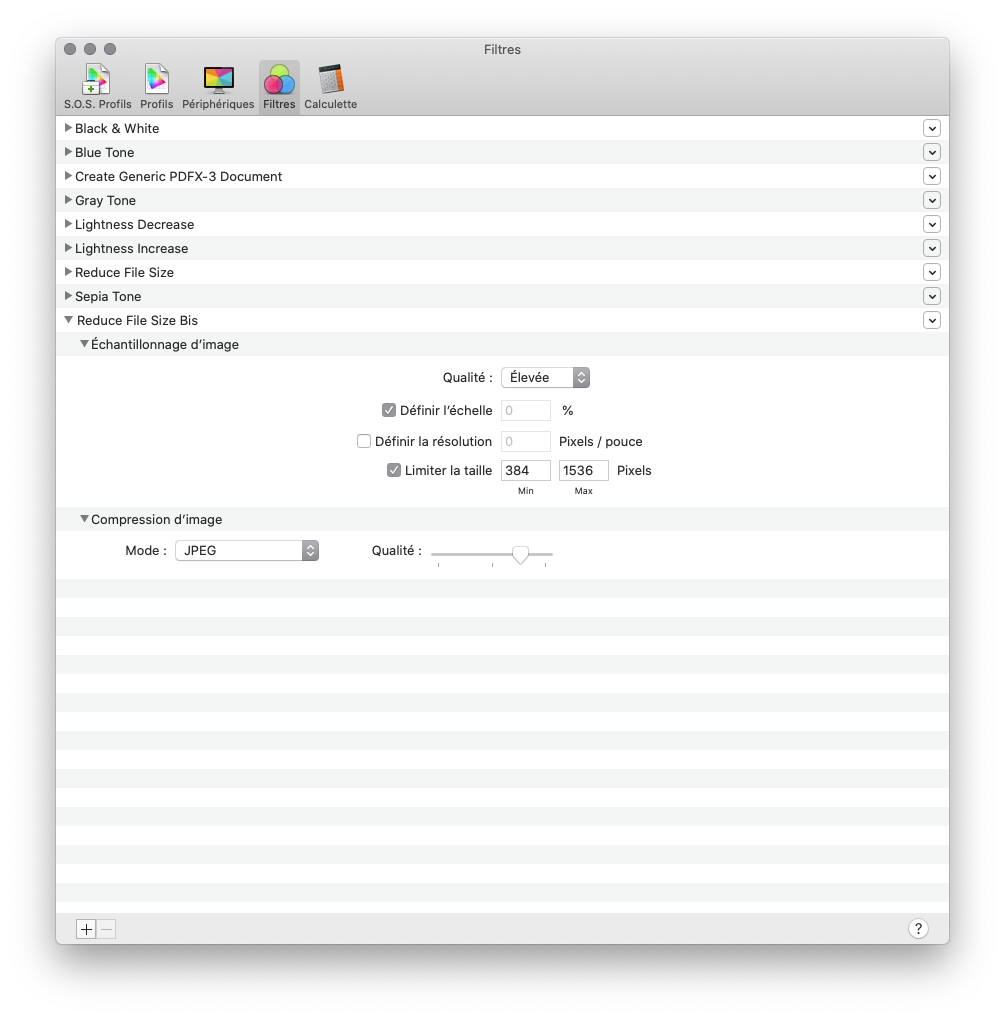Open the Périphériques pane
Screen dimensions: 1005x1018
click(x=218, y=88)
